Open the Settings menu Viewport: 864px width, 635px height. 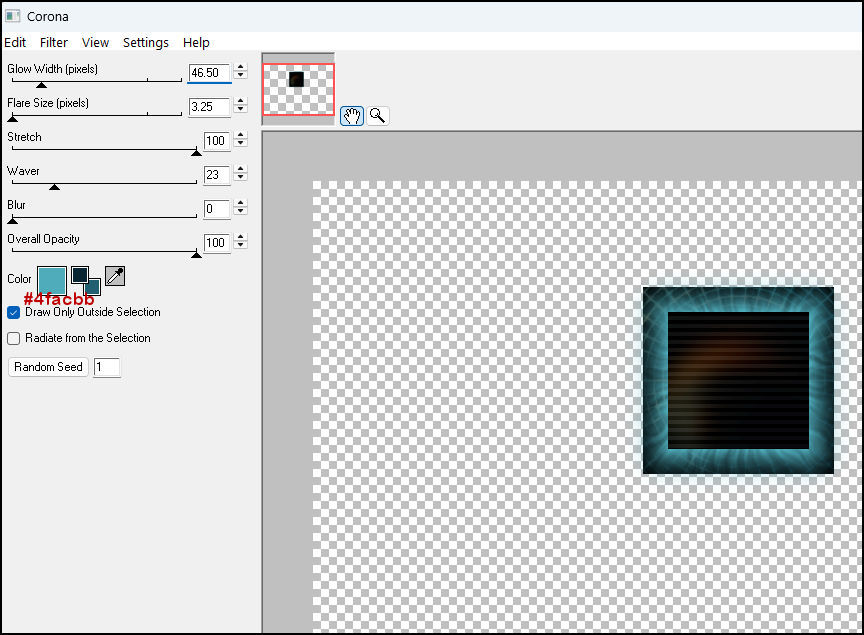(146, 42)
